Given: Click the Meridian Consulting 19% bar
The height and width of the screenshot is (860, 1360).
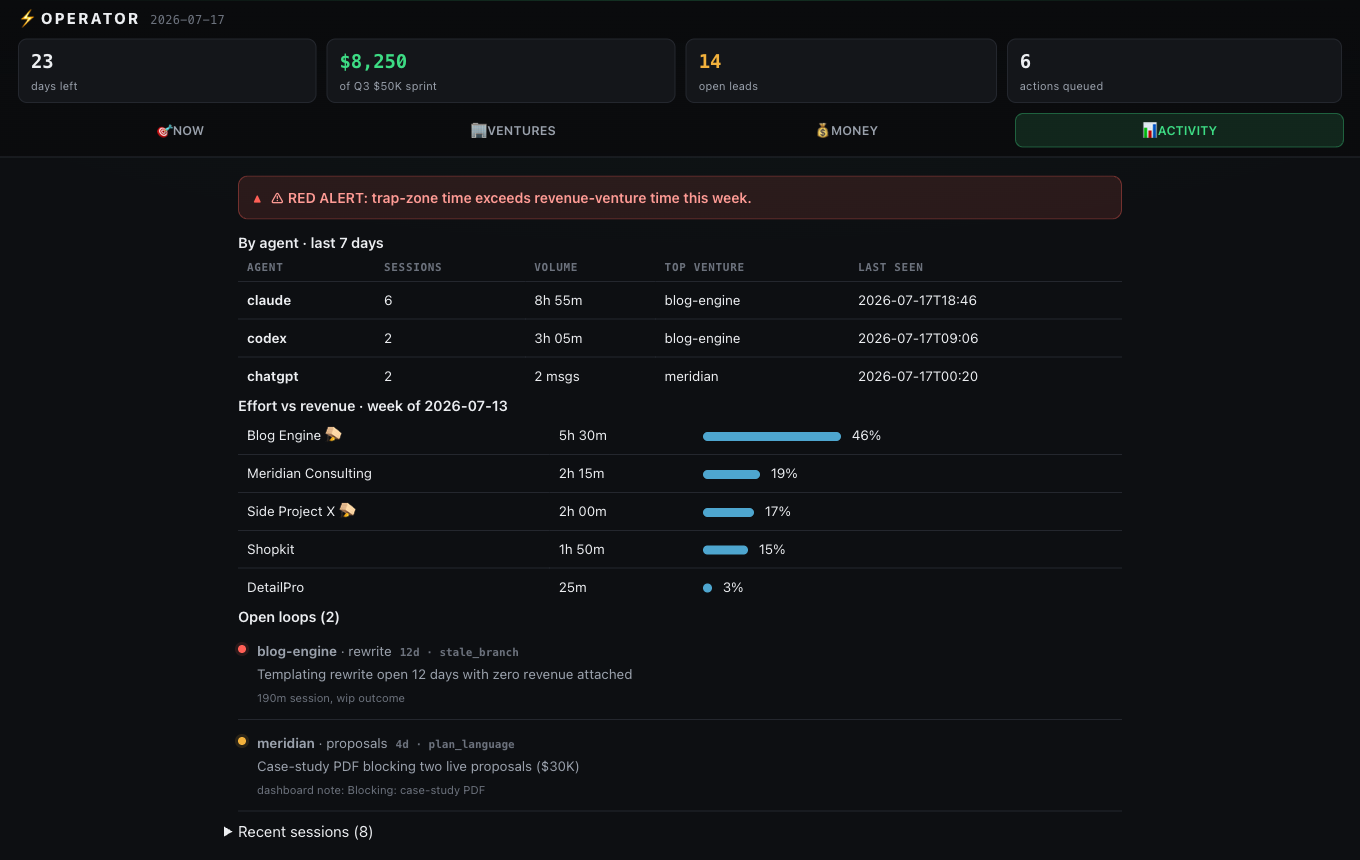Looking at the screenshot, I should [x=731, y=474].
